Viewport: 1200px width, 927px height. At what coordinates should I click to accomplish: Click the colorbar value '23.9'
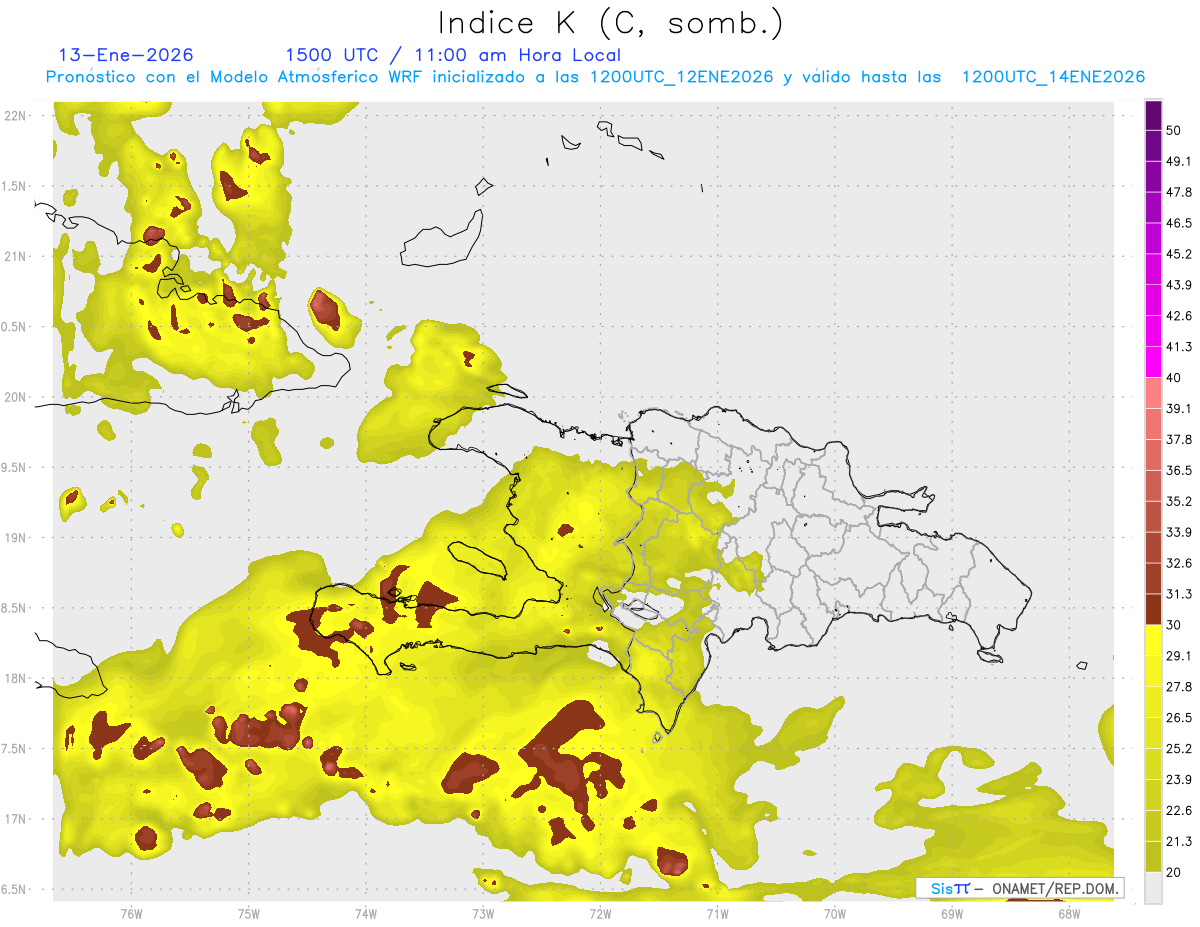point(1179,780)
